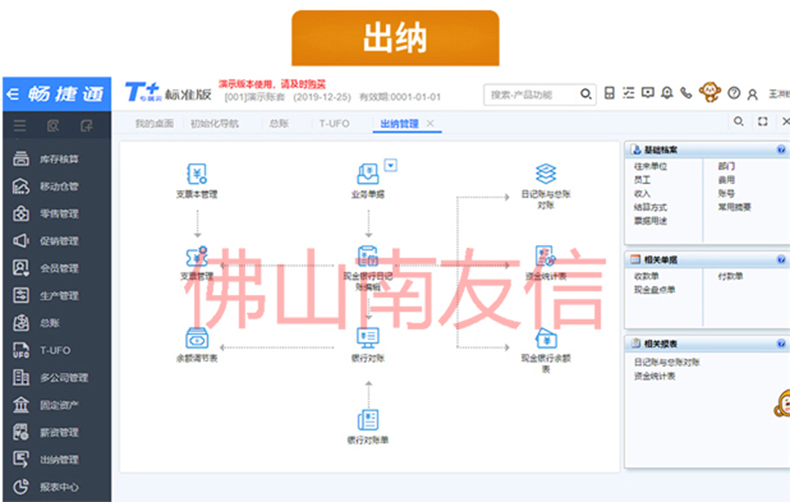This screenshot has width=790, height=502.
Task: Click the sidebar edit shortcut icon
Action: tap(87, 126)
